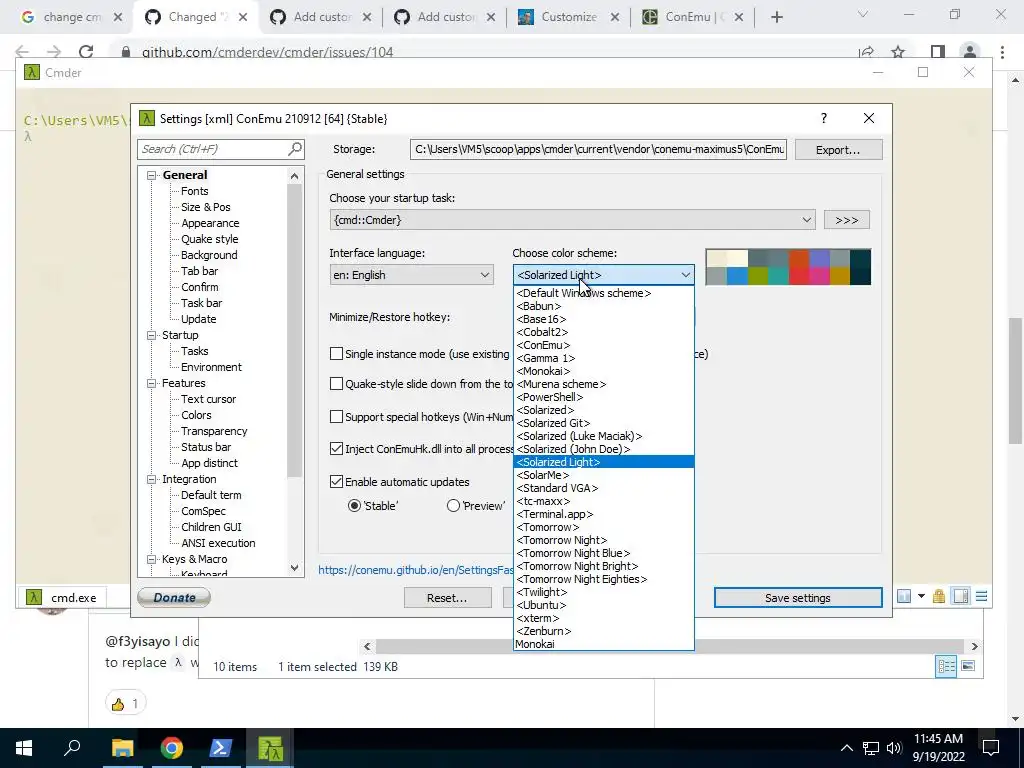The width and height of the screenshot is (1024, 768).
Task: Click Cmder icon in the taskbar
Action: coord(270,748)
